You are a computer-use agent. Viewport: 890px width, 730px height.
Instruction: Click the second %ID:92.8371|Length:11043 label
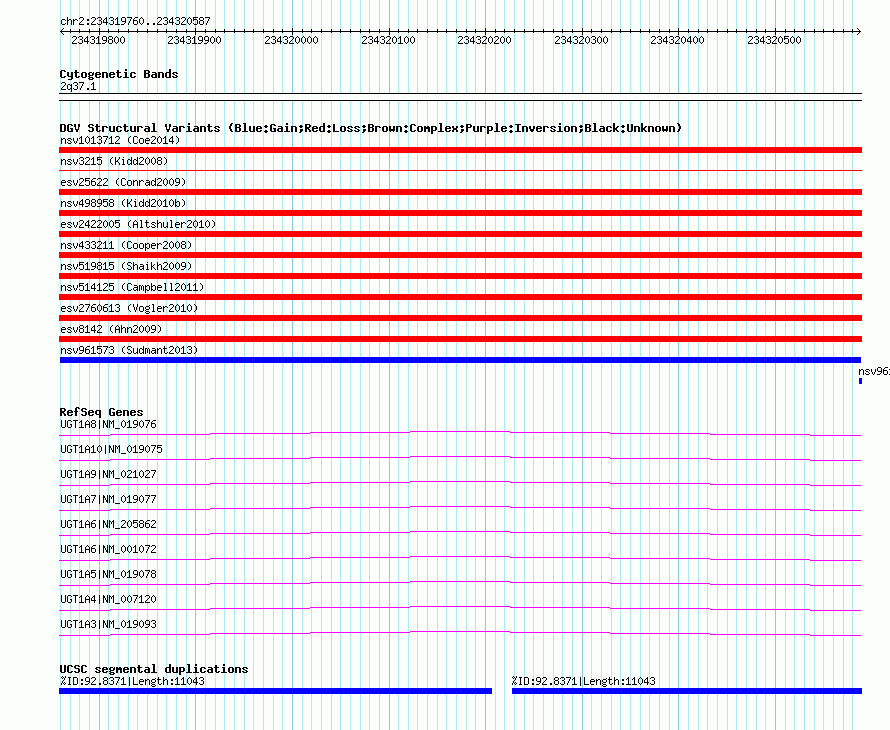click(583, 681)
